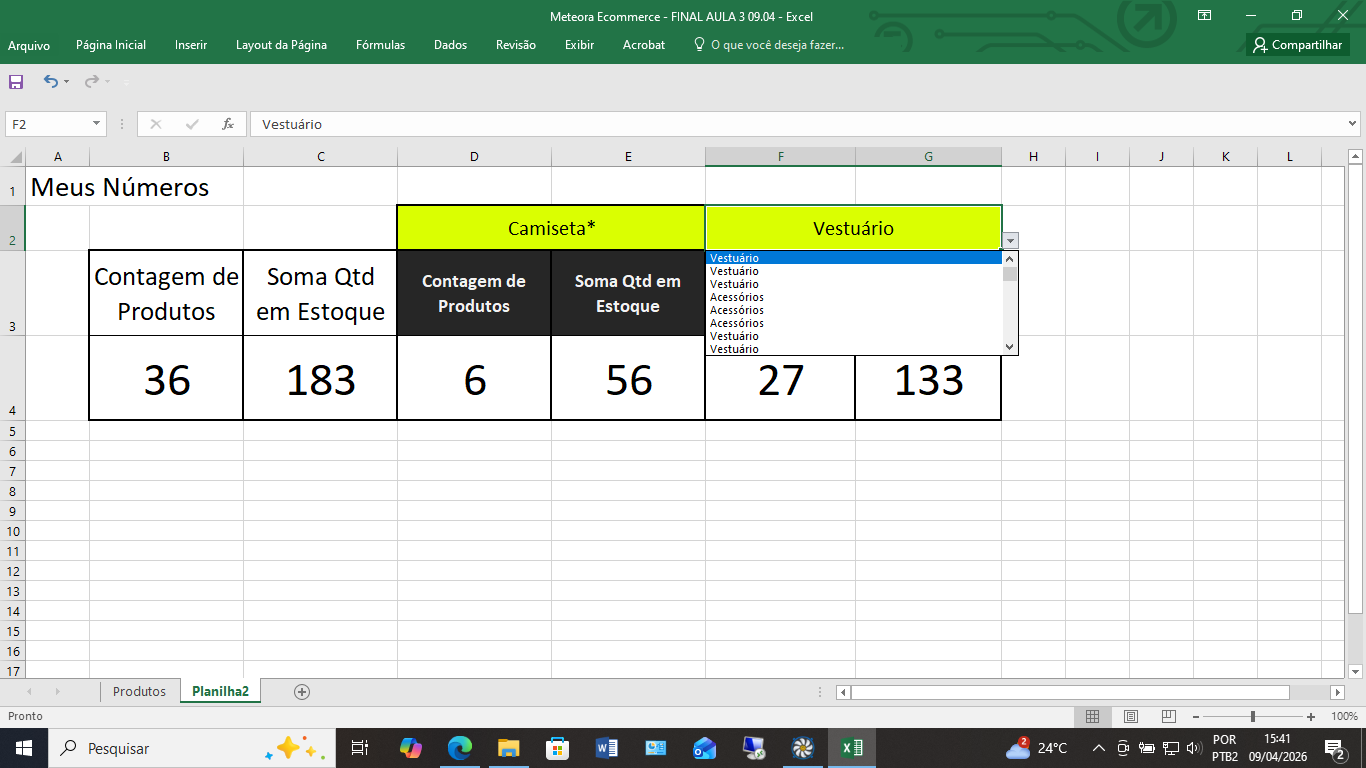The height and width of the screenshot is (768, 1366).
Task: Add a new sheet with plus icon
Action: 302,691
